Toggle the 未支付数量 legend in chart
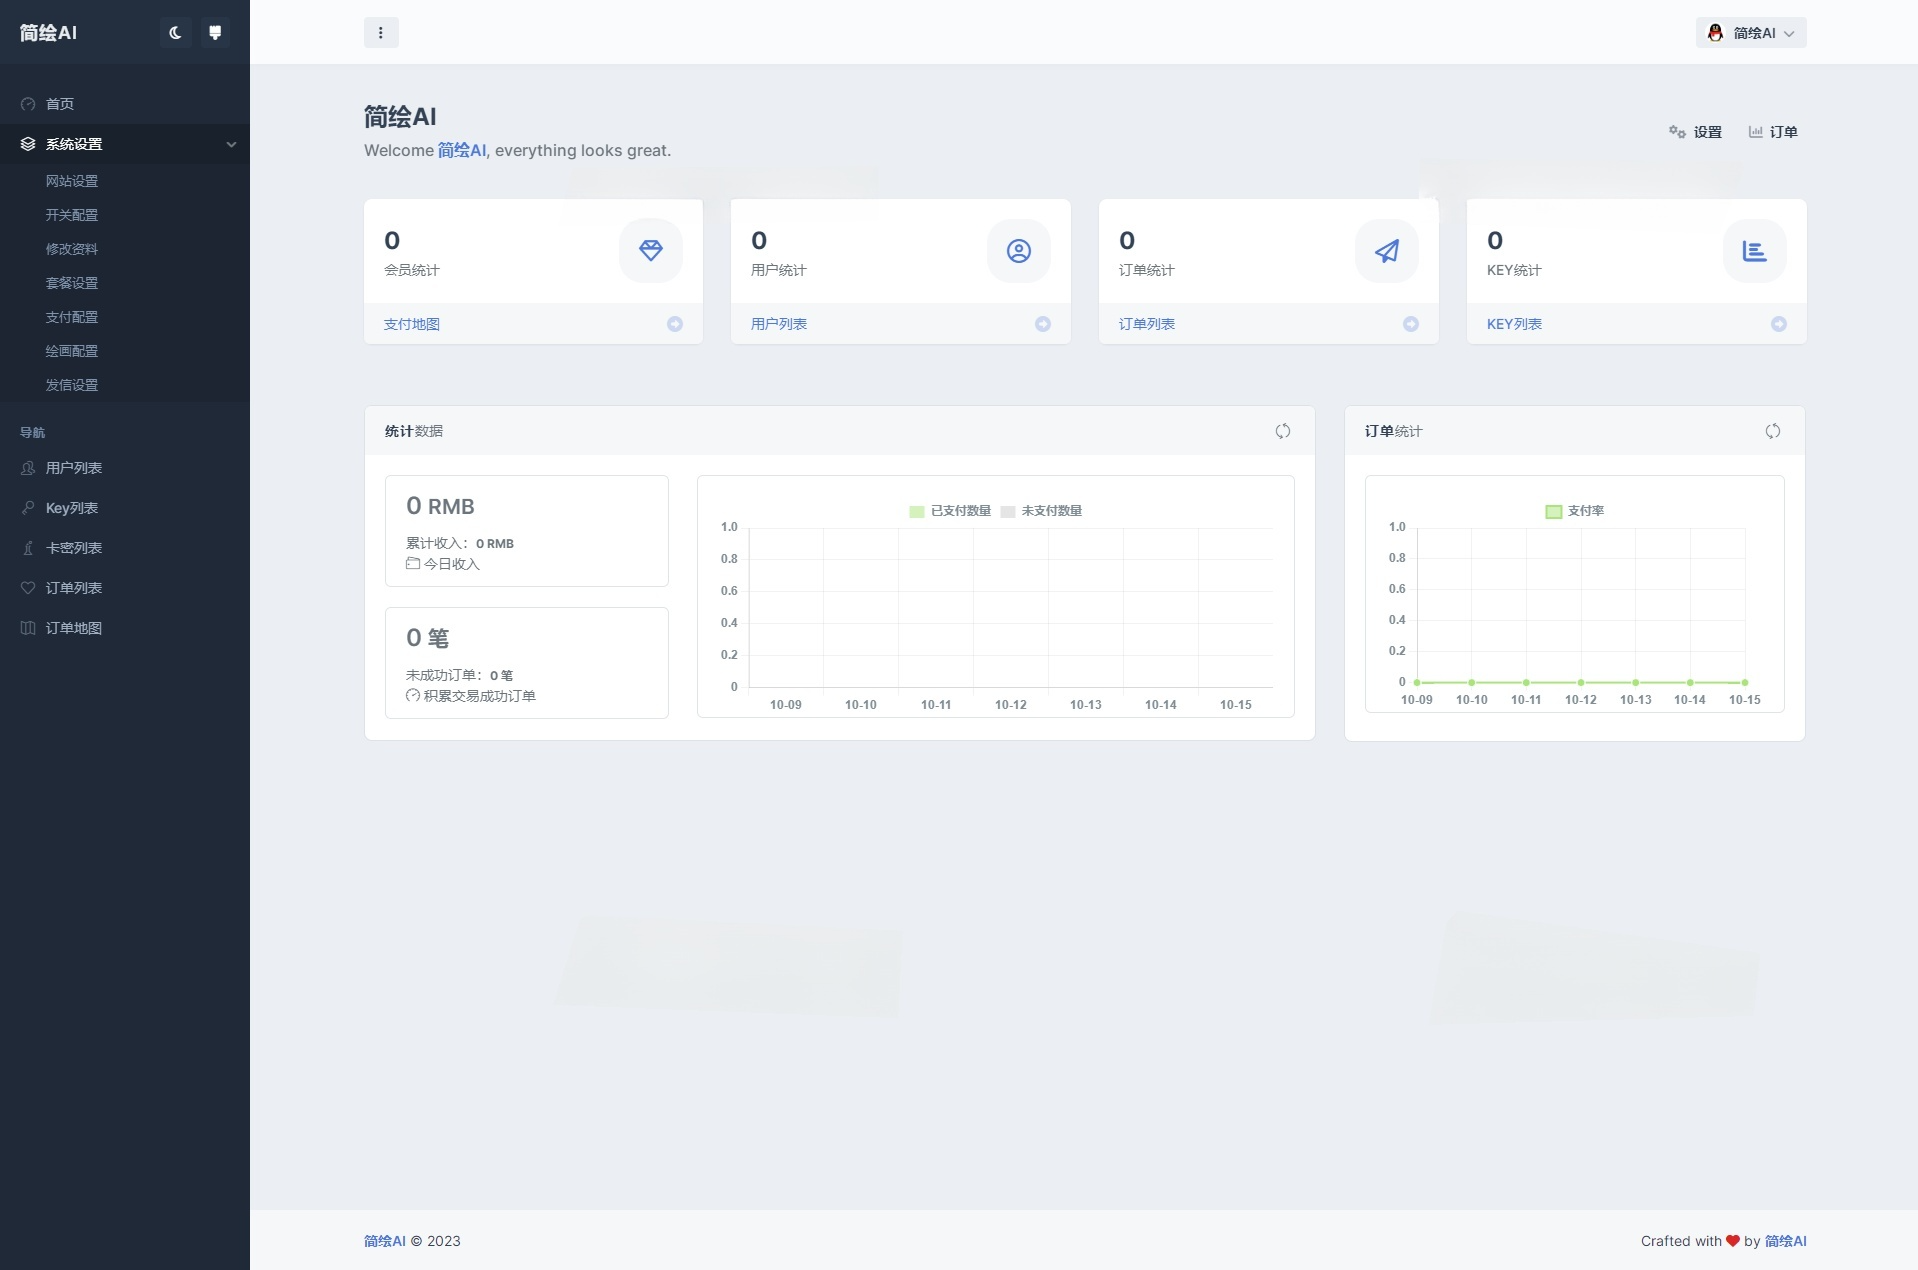This screenshot has height=1270, width=1918. click(x=1041, y=511)
